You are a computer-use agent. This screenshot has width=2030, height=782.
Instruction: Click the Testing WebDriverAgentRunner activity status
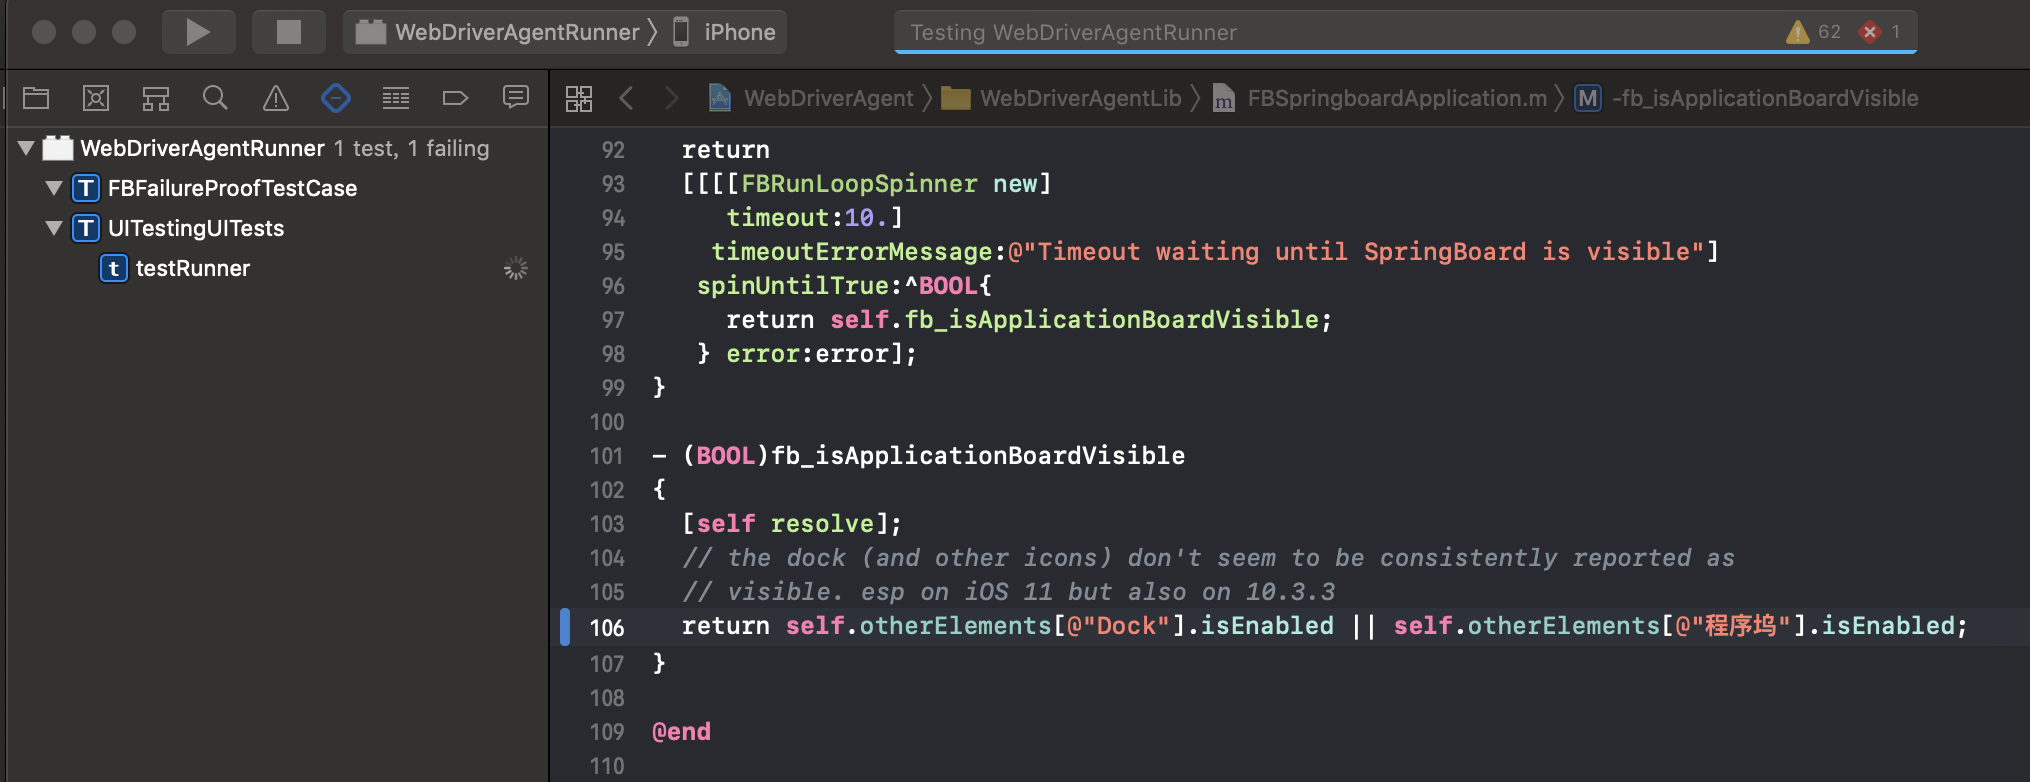pos(1073,32)
